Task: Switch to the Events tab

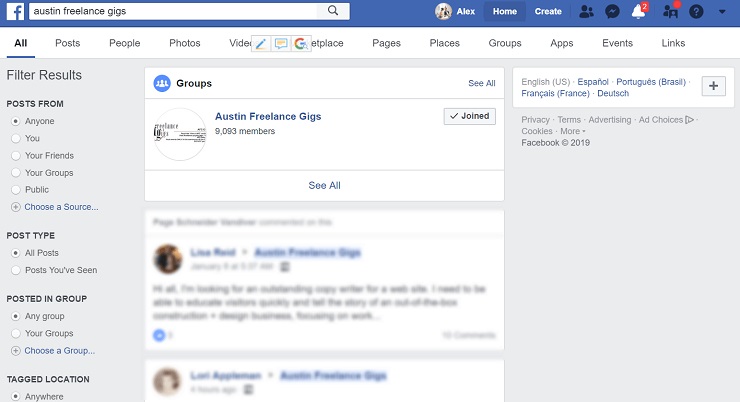Action: coord(617,43)
